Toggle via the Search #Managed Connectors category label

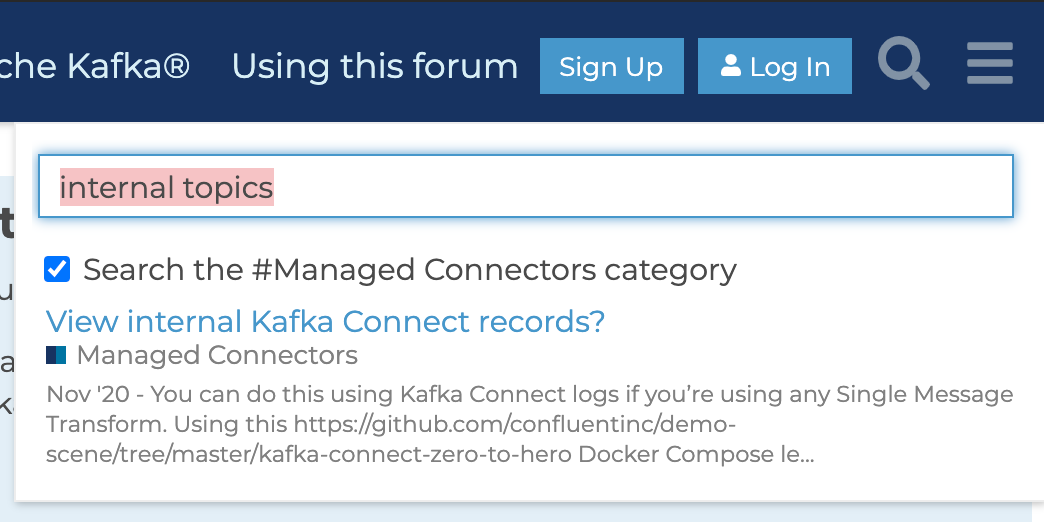(409, 270)
